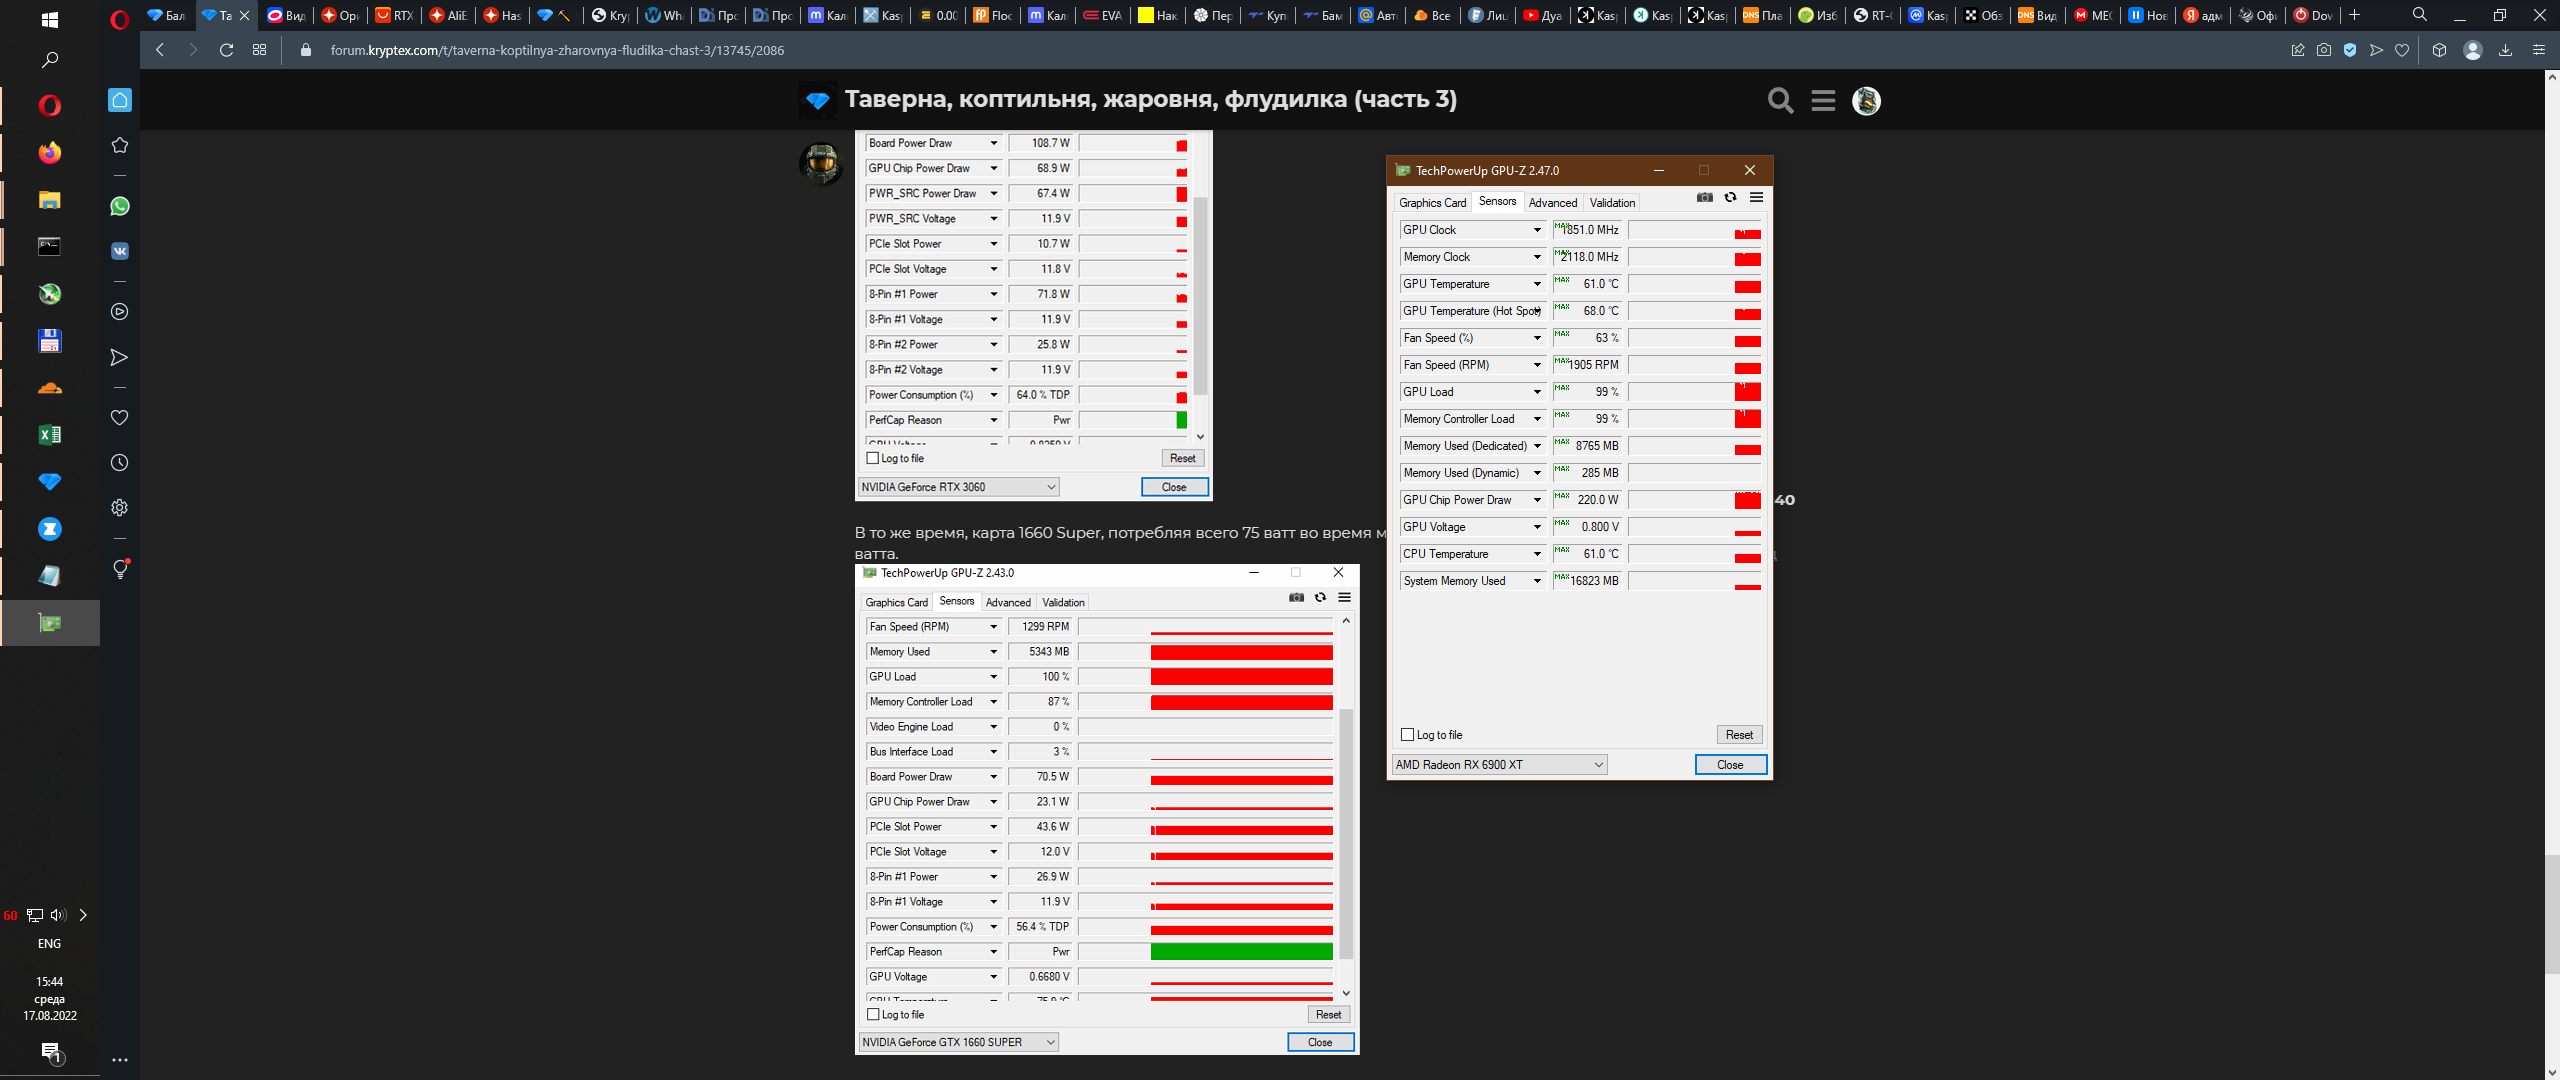Open WhatsApp in Opera sidebar

pyautogui.click(x=120, y=206)
